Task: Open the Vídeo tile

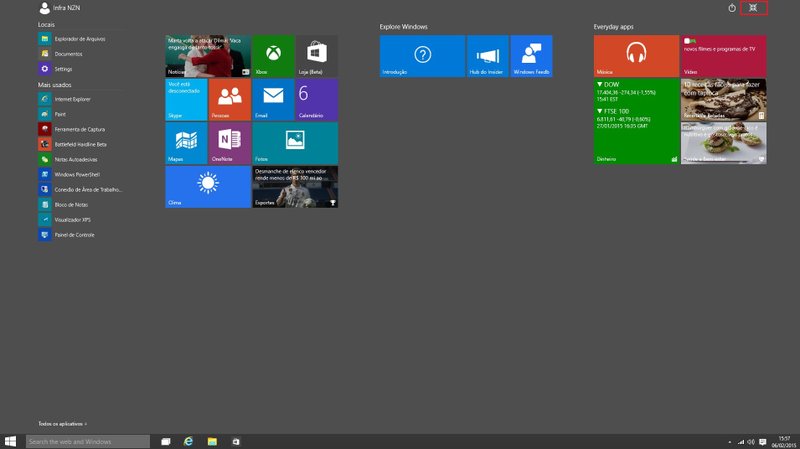Action: (x=723, y=56)
